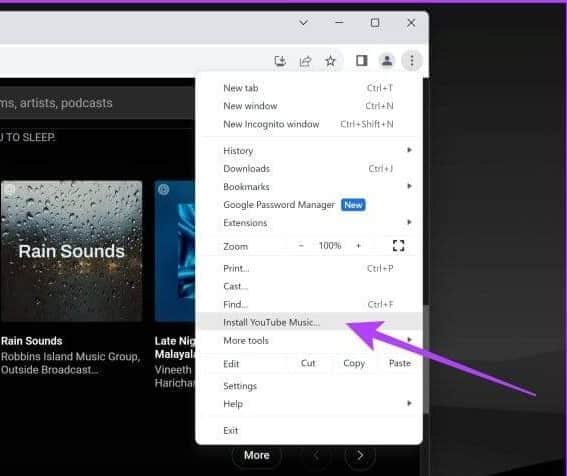This screenshot has height=476, width=567.
Task: Choose Exit from the menu
Action: [x=308, y=430]
